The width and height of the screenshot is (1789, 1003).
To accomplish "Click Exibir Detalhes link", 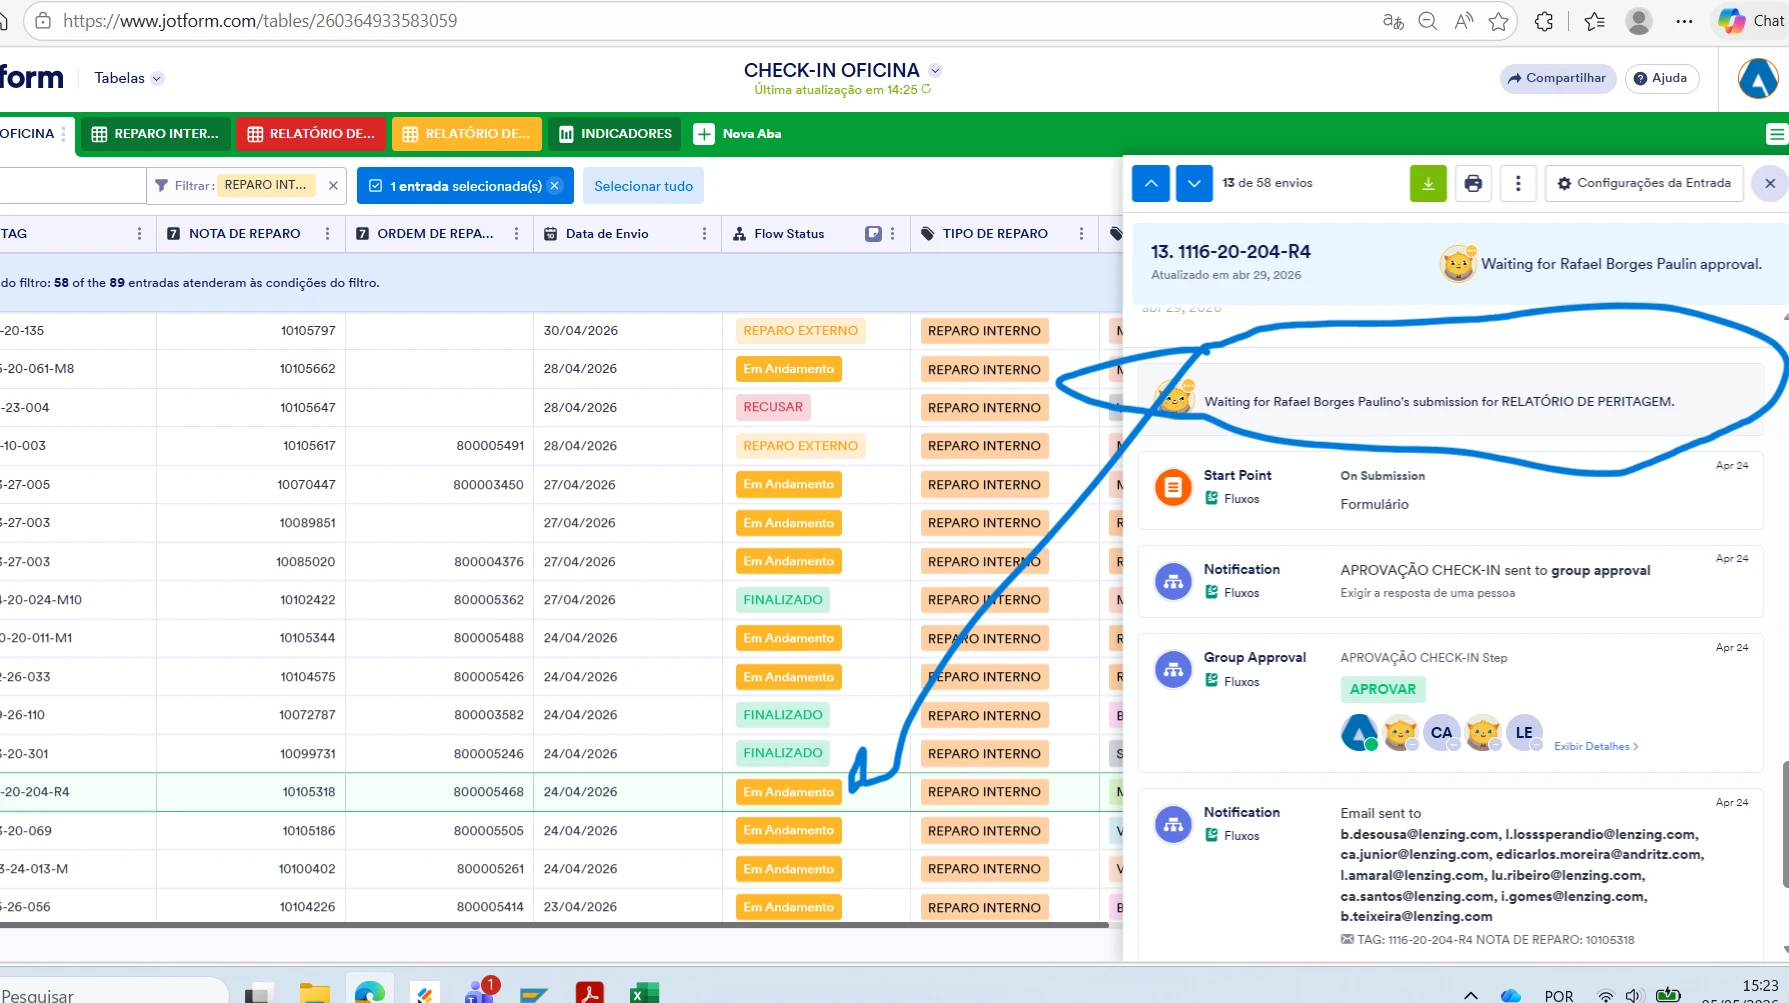I will (x=1596, y=746).
